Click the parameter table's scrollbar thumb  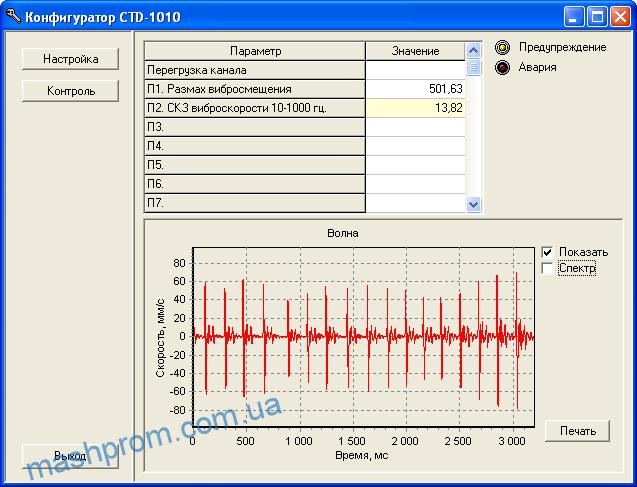474,68
